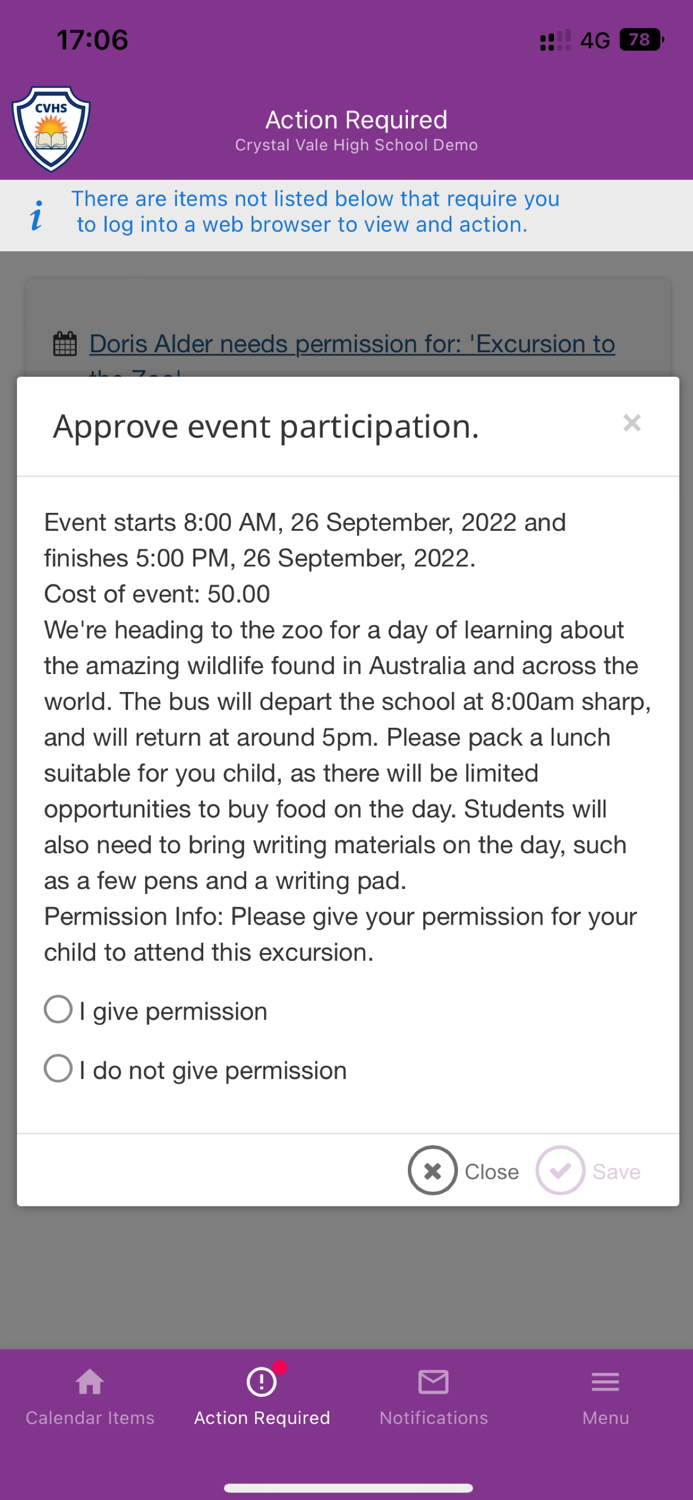This screenshot has width=693, height=1500.
Task: Open the envelope icon above Notifications
Action: [433, 1382]
